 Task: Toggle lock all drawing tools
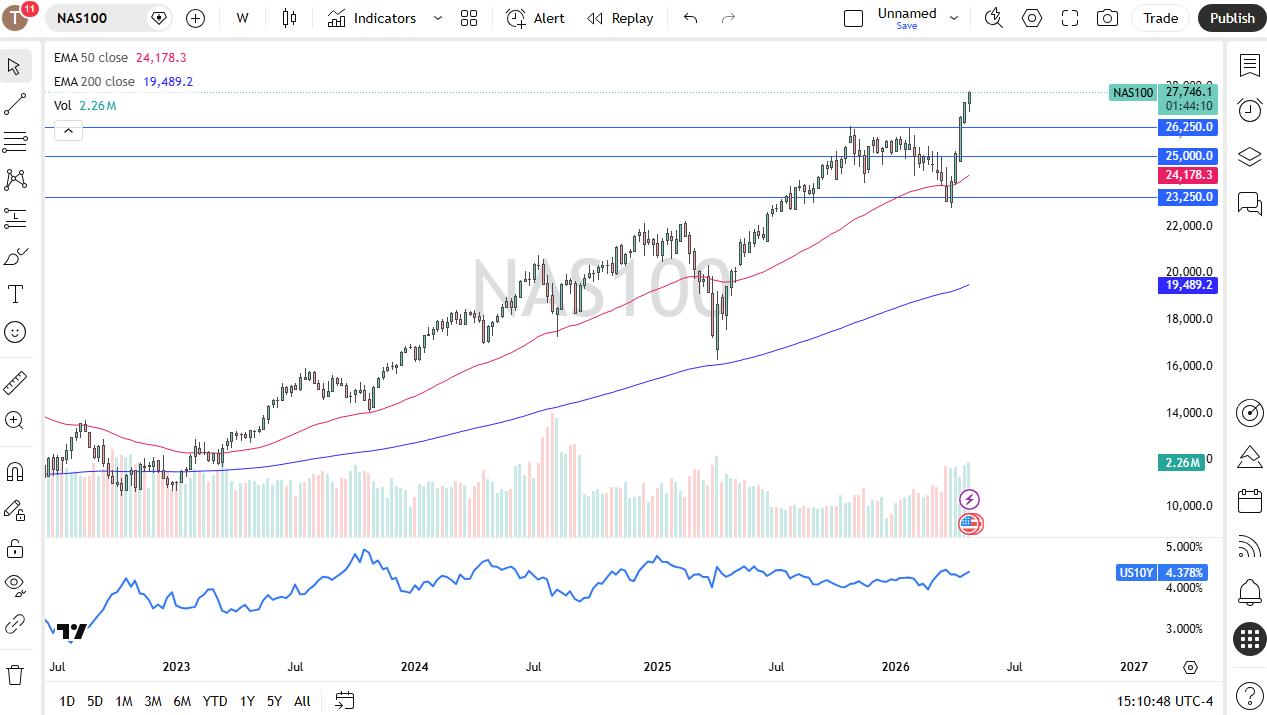[x=15, y=548]
